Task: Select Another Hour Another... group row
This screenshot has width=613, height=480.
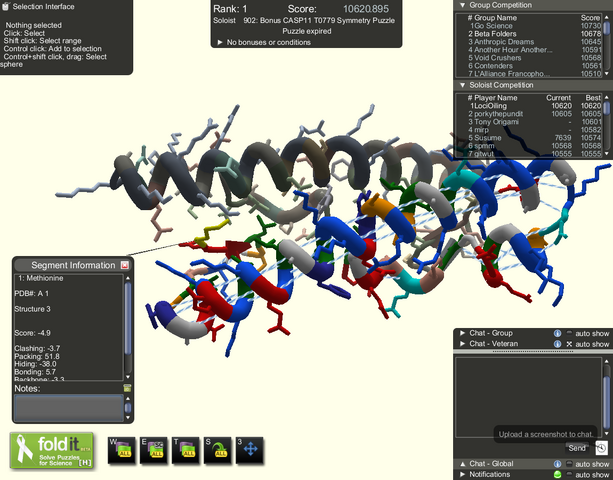Action: 534,50
